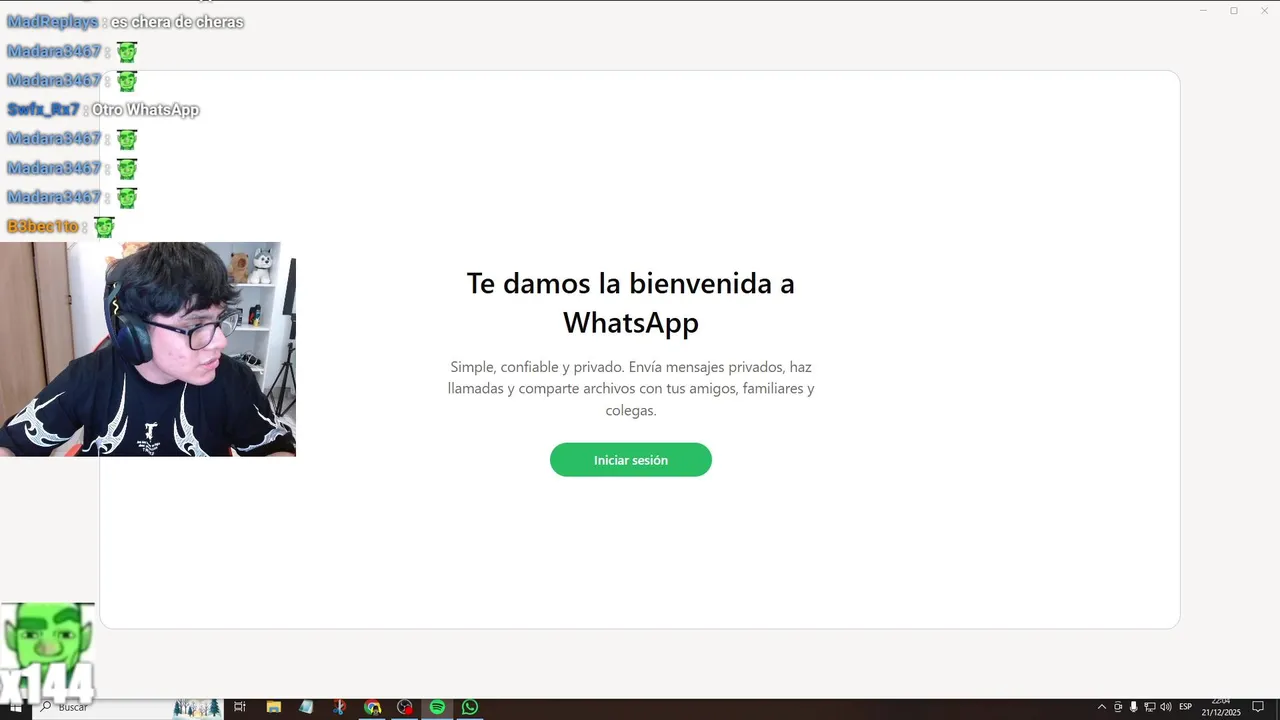Open the Notepad-style taskbar app icon
This screenshot has height=720, width=1280.
(306, 707)
